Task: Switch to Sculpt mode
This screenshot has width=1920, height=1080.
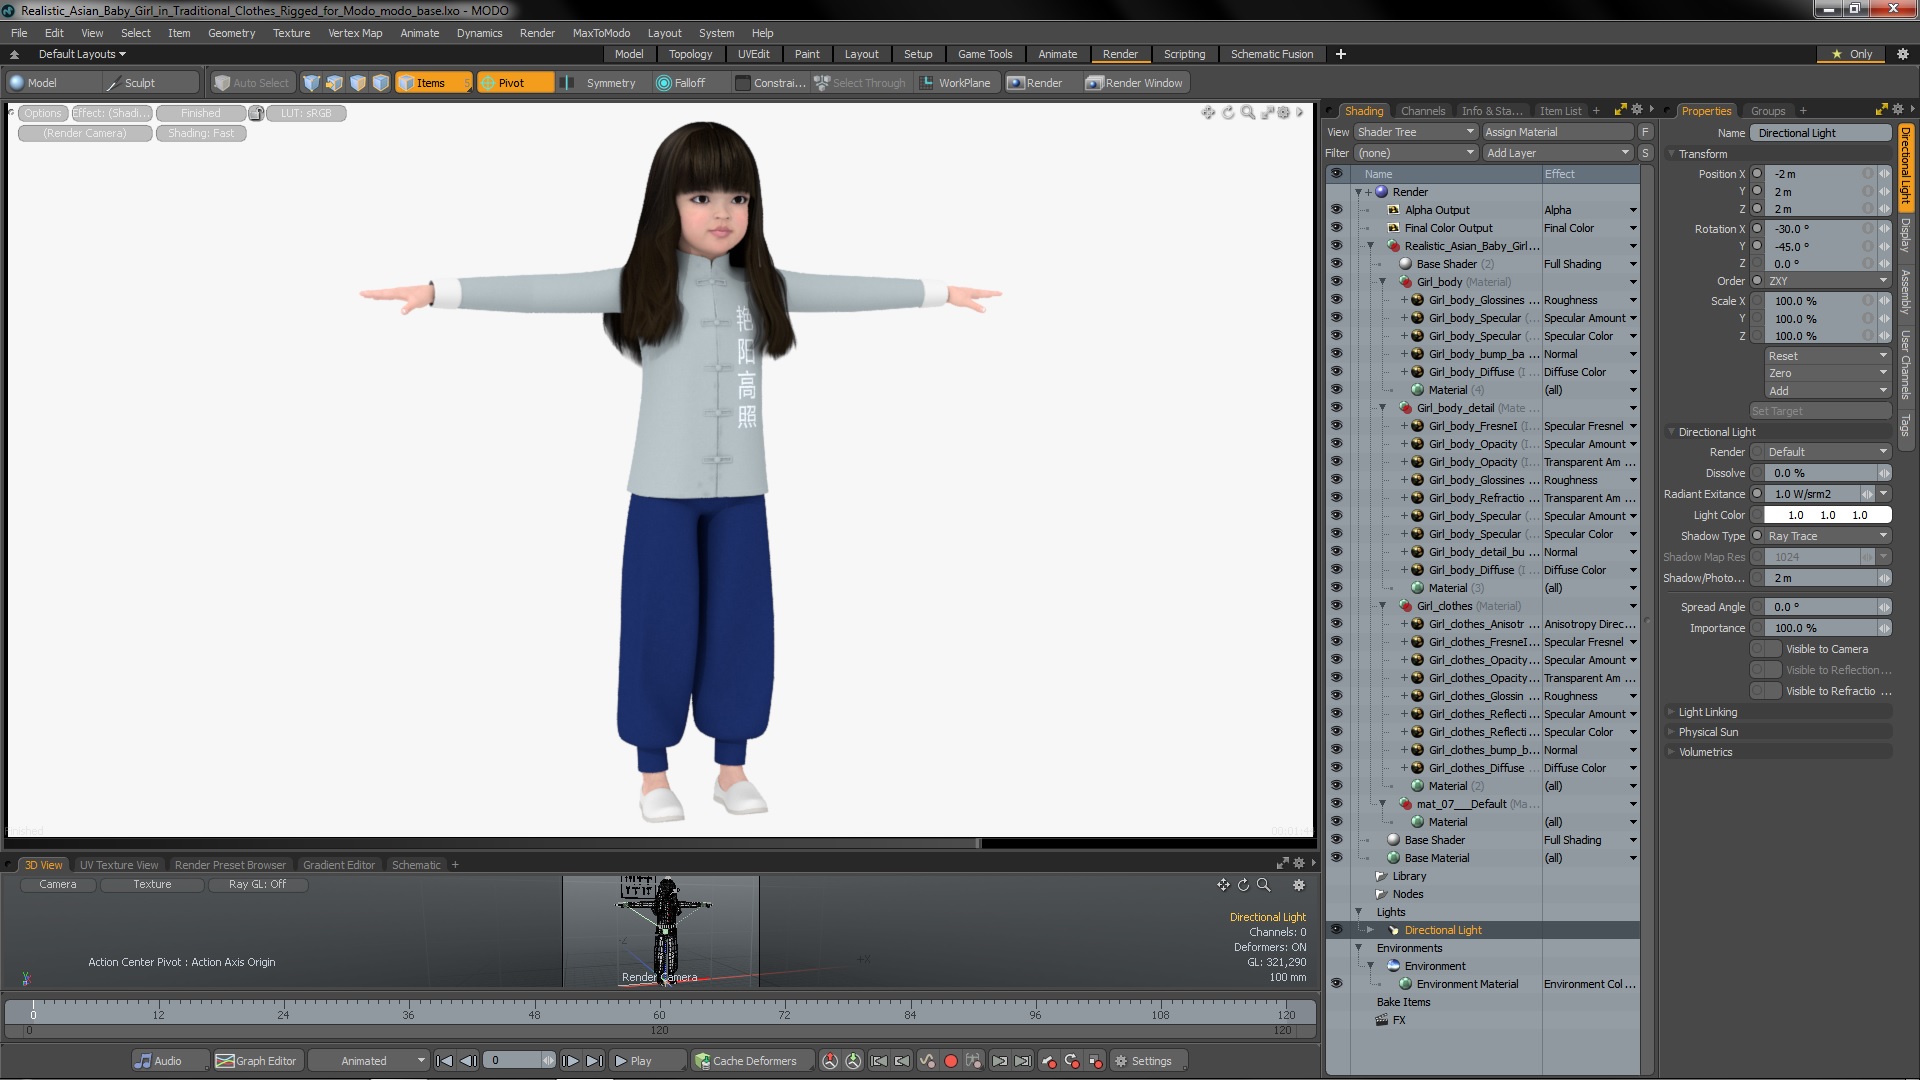Action: 150,83
